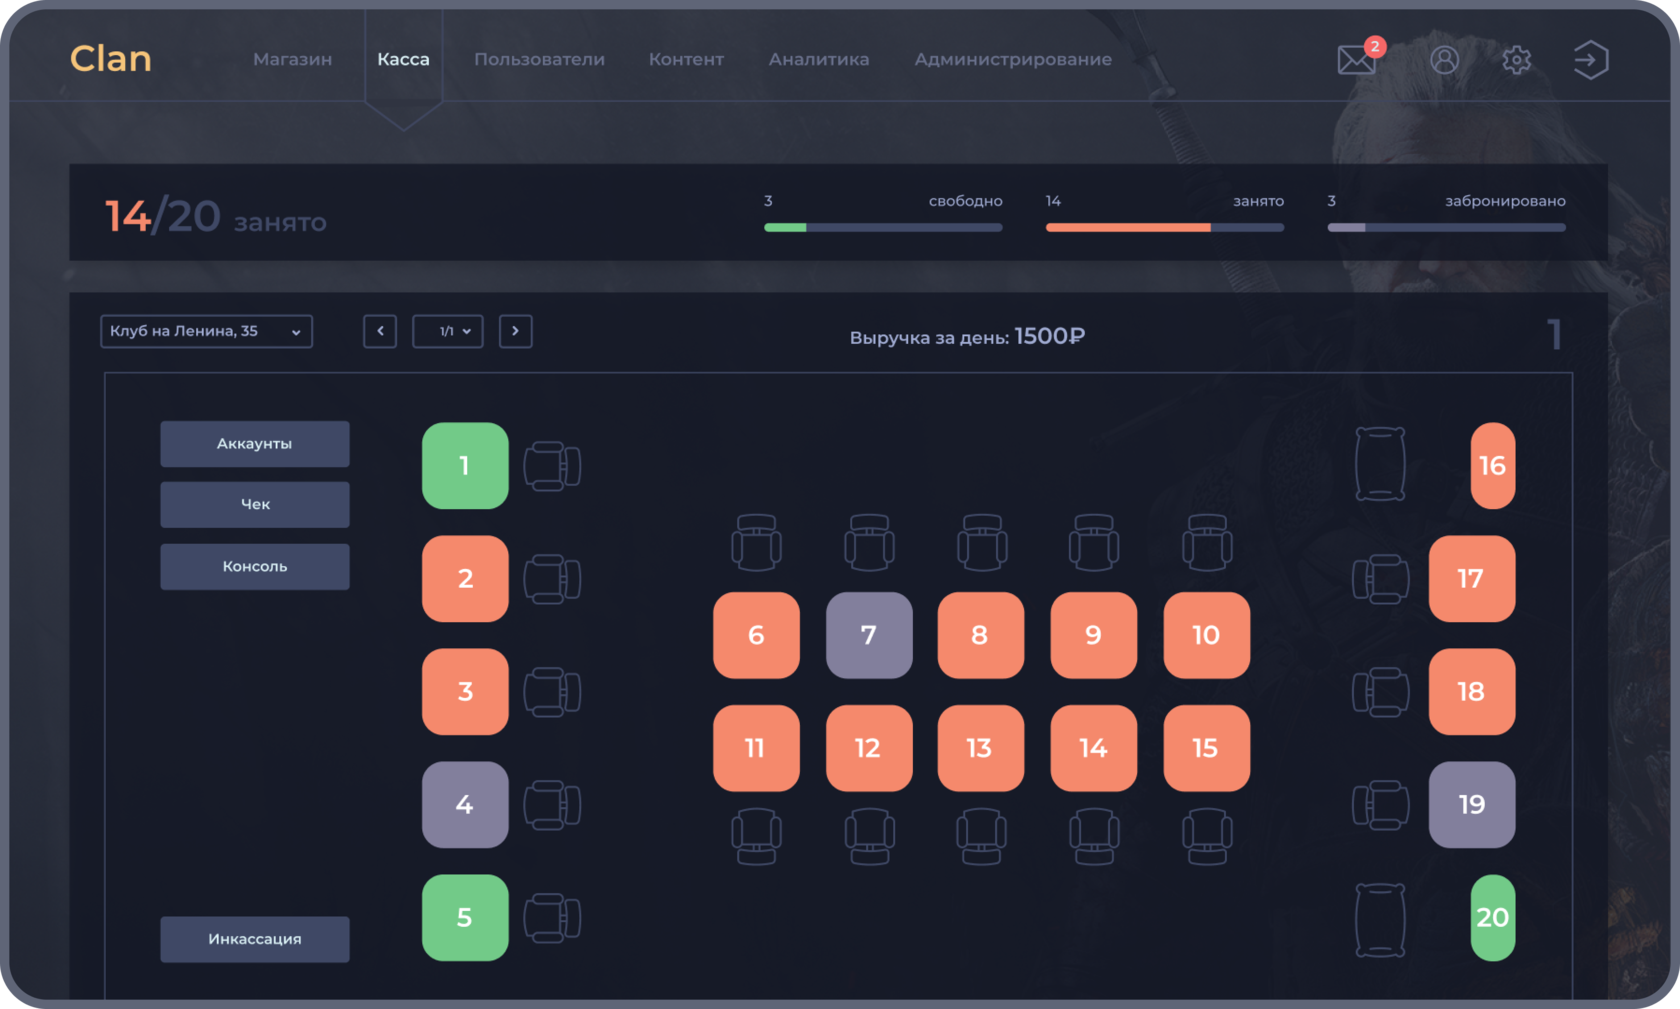1680x1009 pixels.
Task: Click the chair below seat 11
Action: click(x=756, y=836)
